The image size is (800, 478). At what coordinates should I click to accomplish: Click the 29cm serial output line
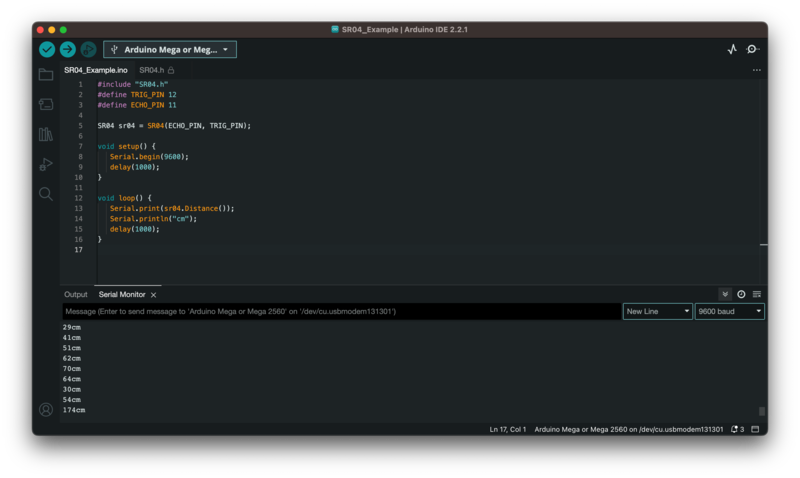tap(71, 327)
